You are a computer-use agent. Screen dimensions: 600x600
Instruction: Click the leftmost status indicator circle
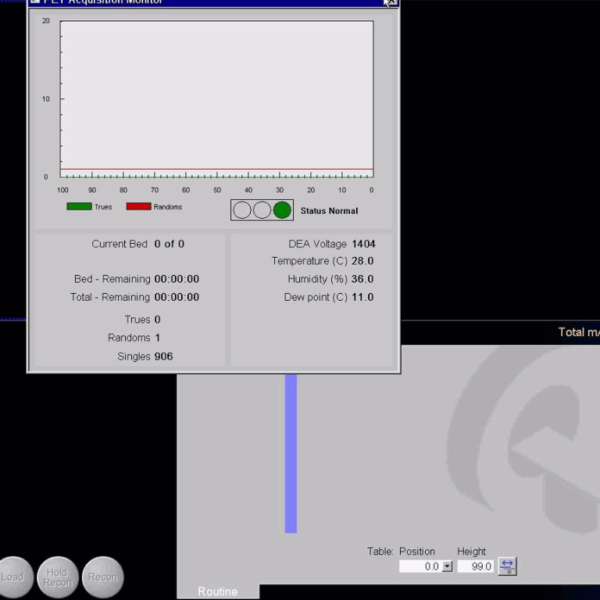tap(242, 210)
